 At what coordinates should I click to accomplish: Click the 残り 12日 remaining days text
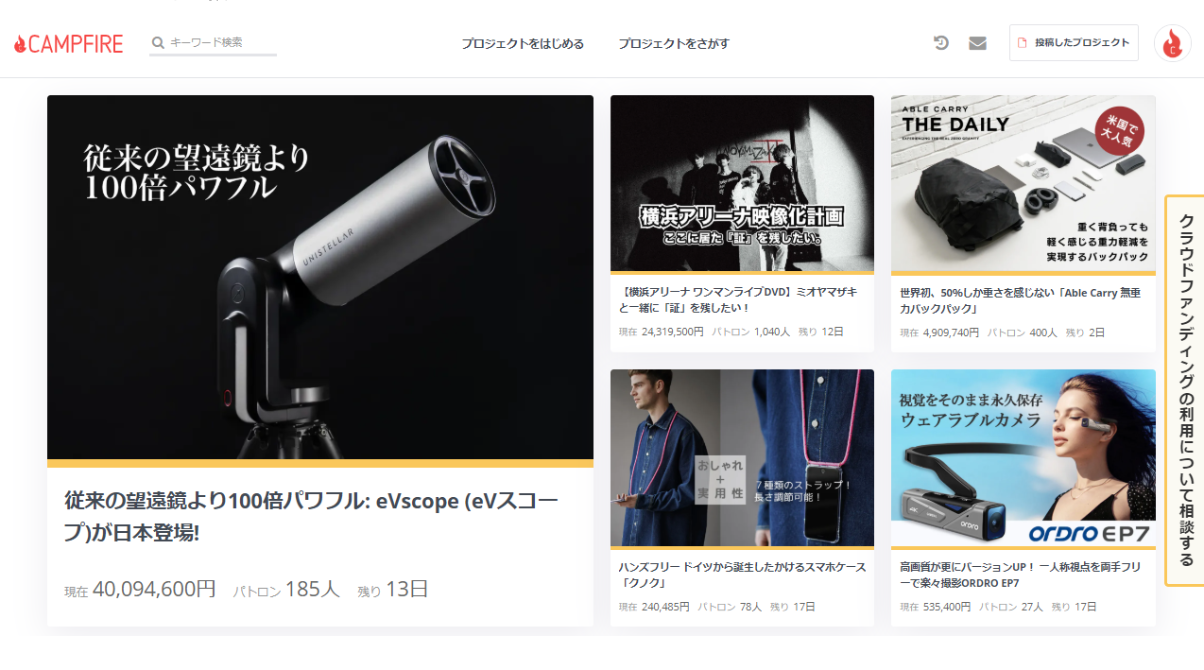coord(821,332)
